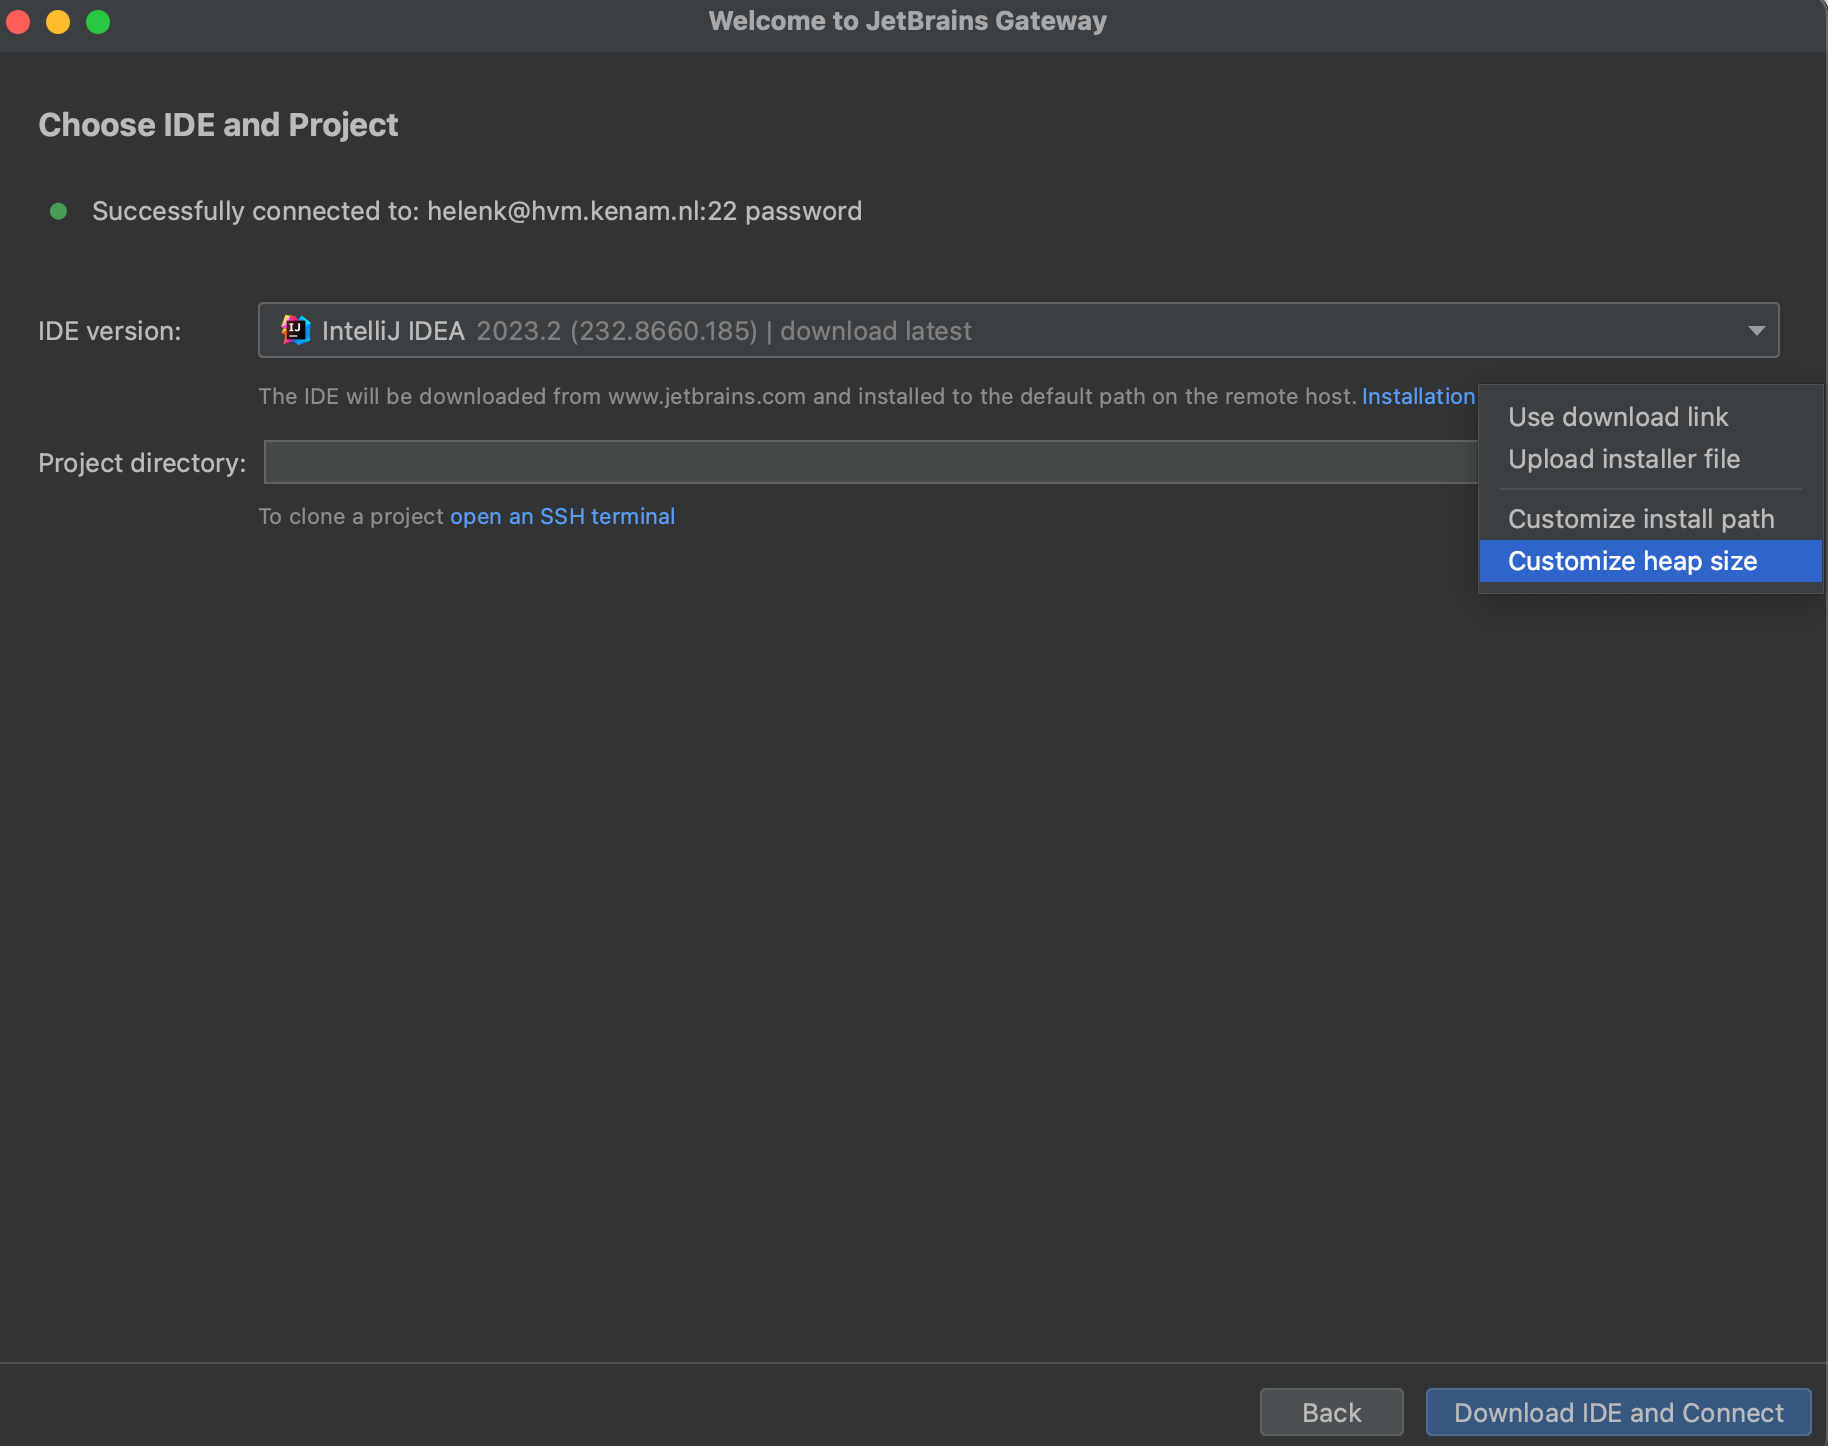
Task: Minimize window with yellow traffic light
Action: point(58,21)
